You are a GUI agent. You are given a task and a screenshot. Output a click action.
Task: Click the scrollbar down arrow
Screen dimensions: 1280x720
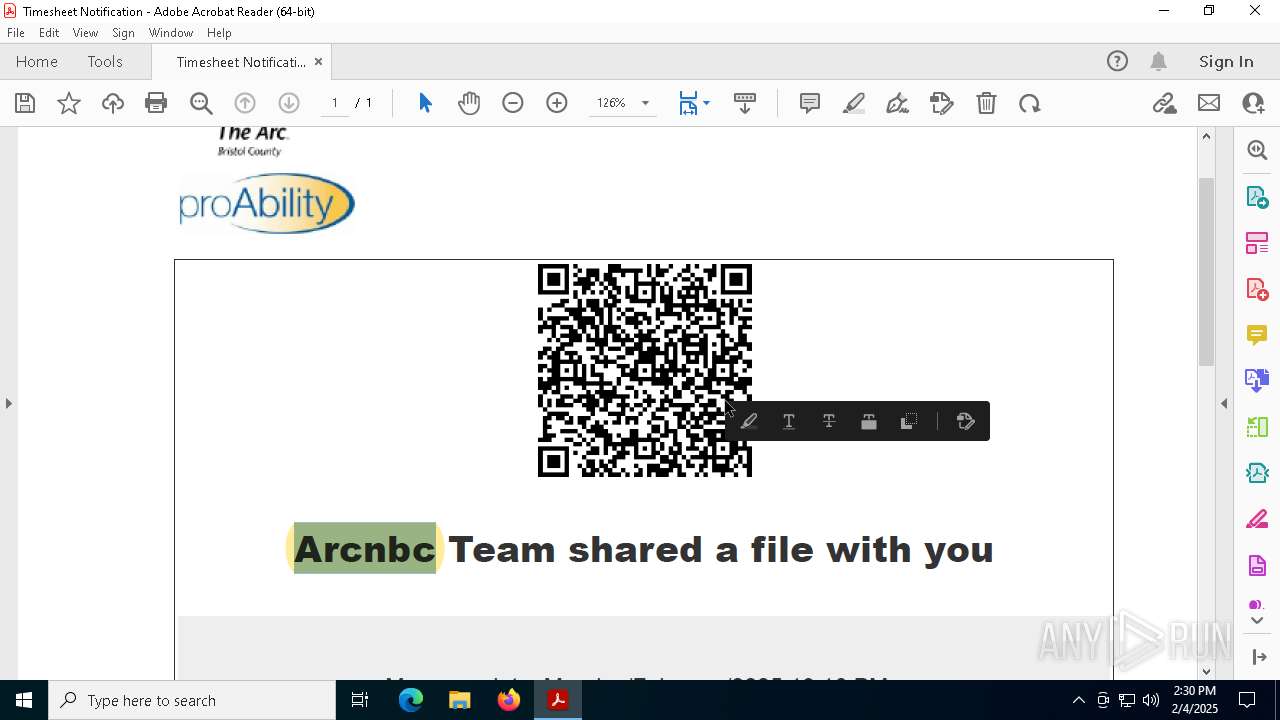click(x=1206, y=671)
